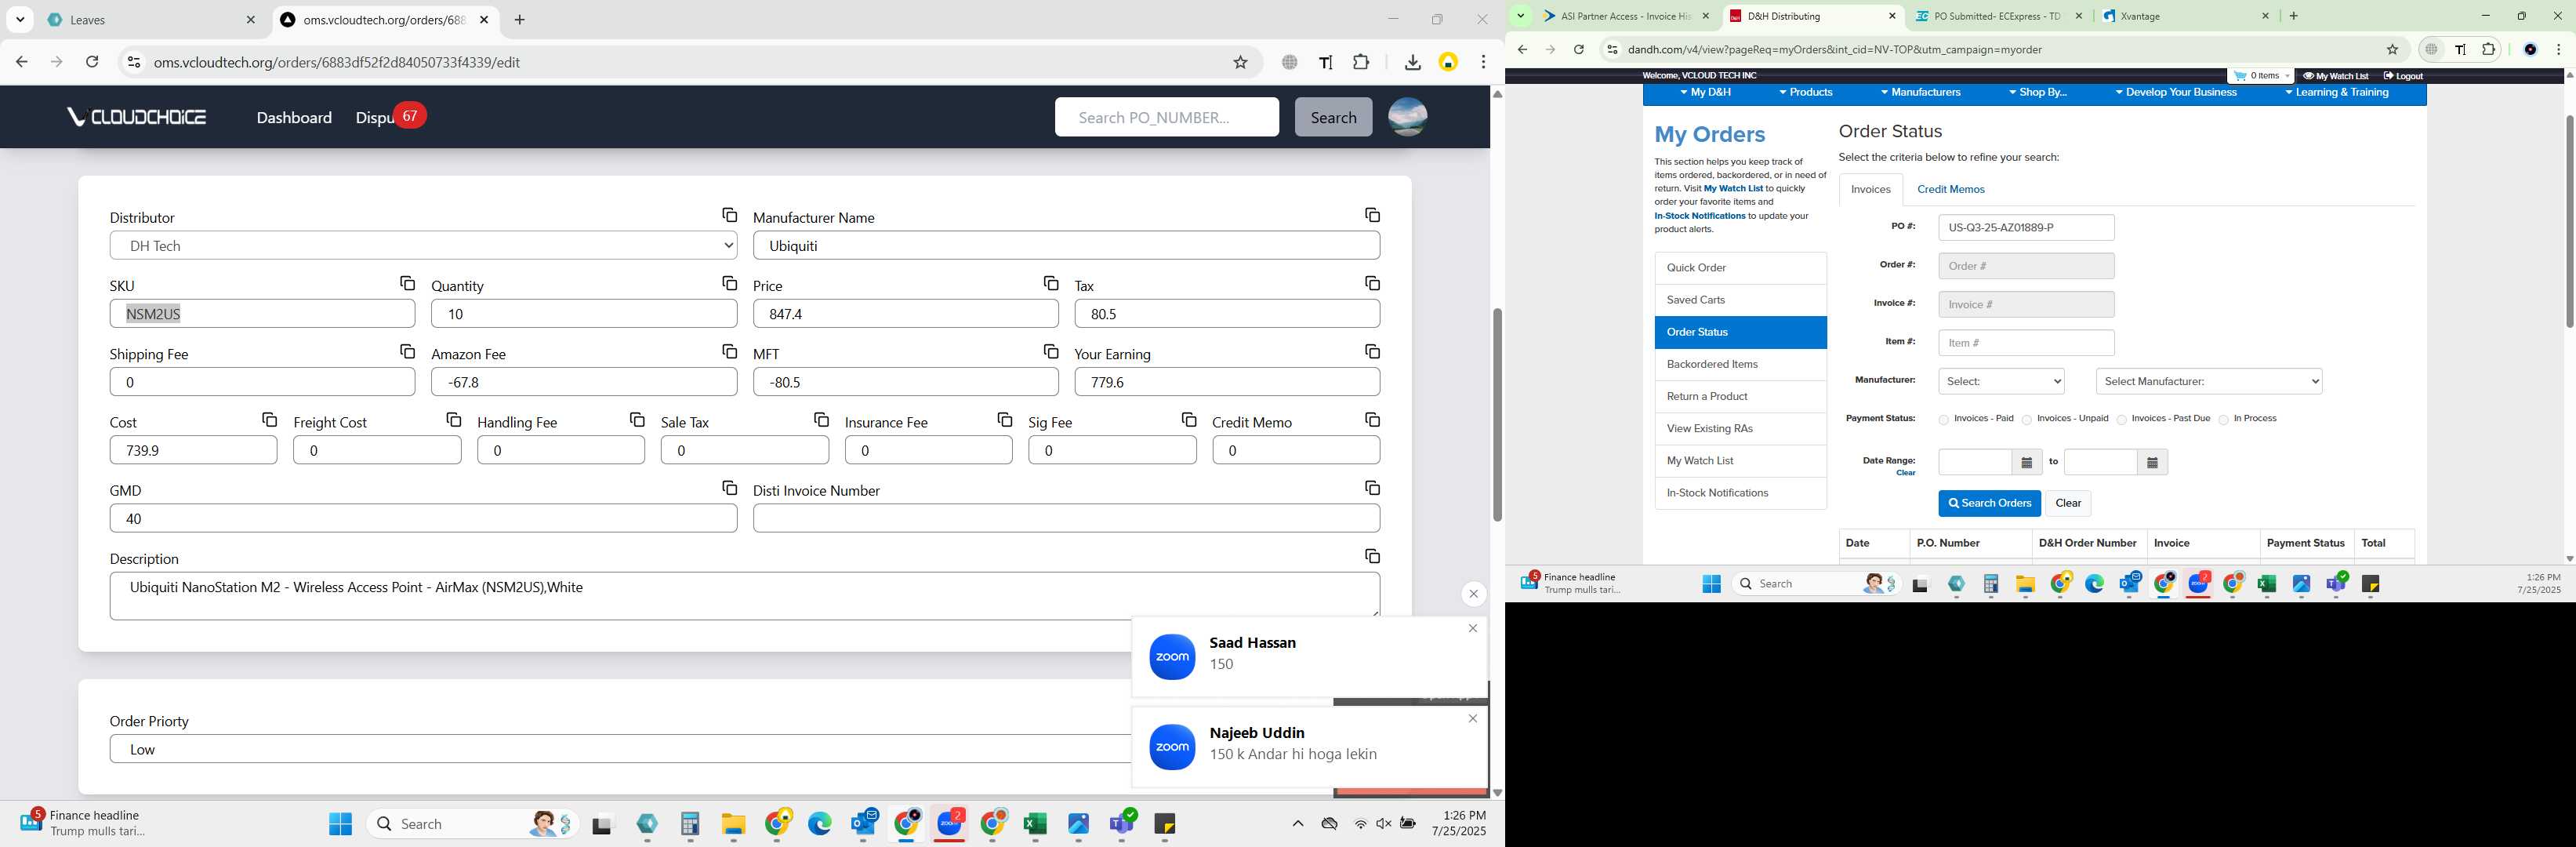Copy the Amazon Fee value
Screen dimensions: 2576x847
729,351
